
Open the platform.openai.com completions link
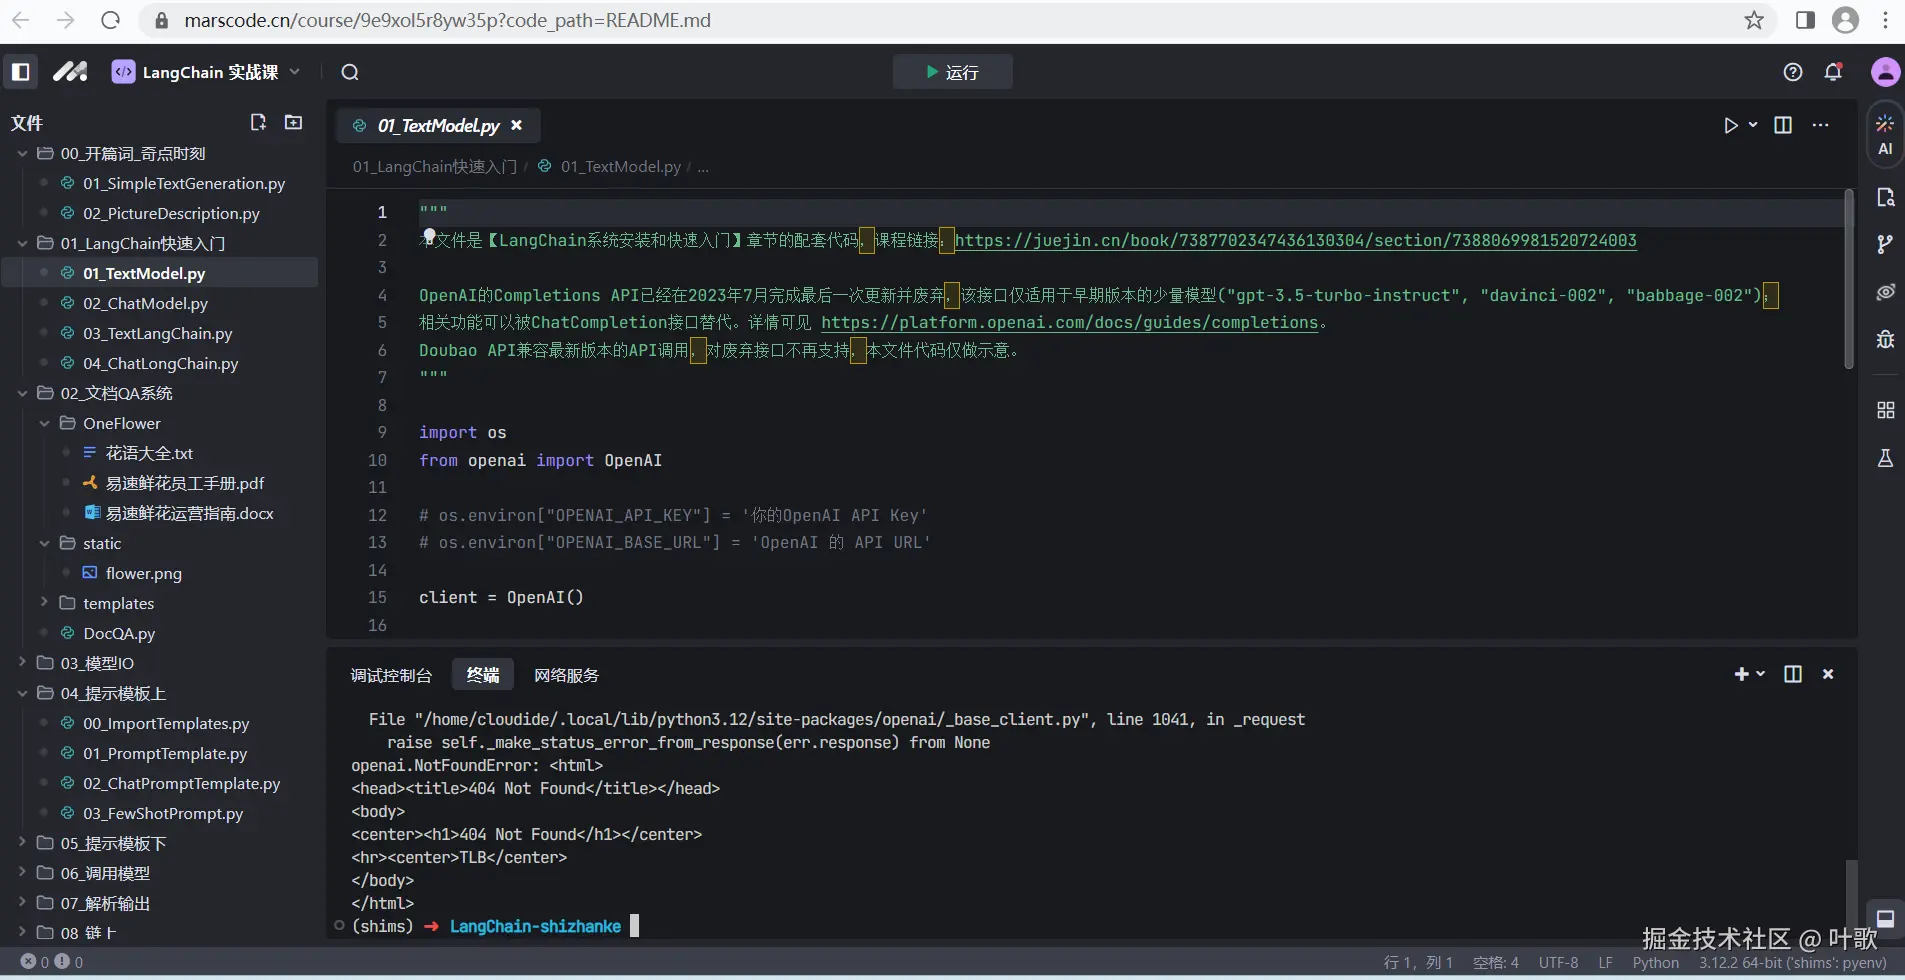point(1069,323)
